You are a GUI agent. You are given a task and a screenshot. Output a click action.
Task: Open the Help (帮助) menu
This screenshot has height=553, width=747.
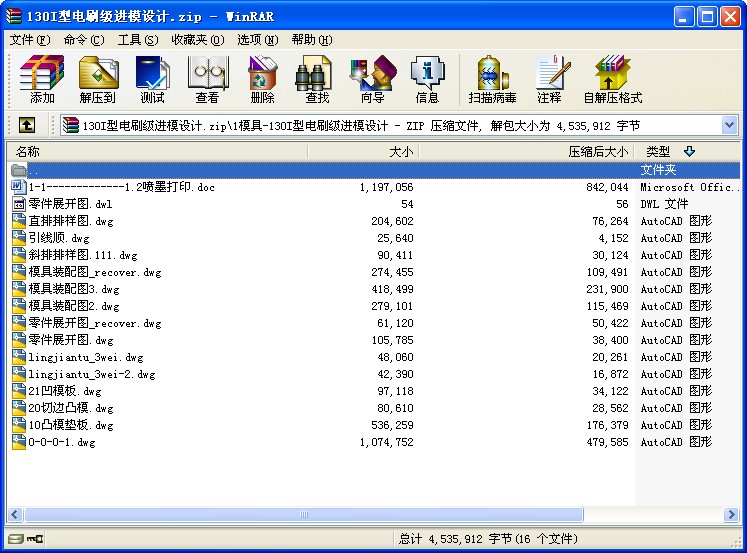click(312, 40)
